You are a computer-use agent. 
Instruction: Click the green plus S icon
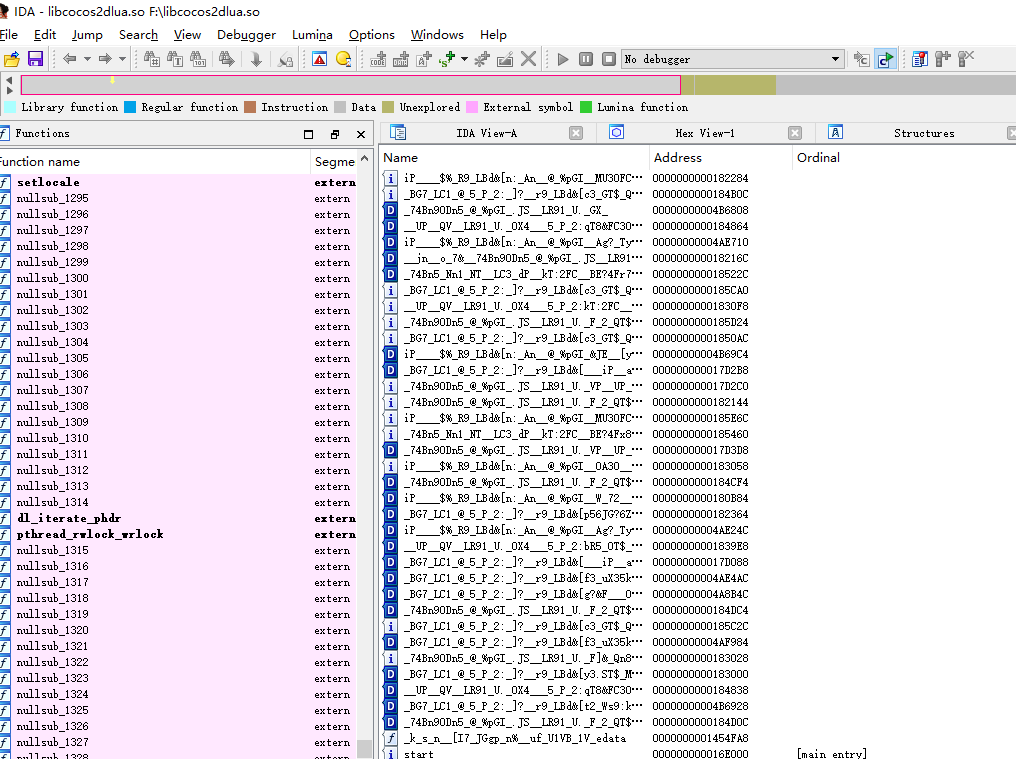coord(447,60)
